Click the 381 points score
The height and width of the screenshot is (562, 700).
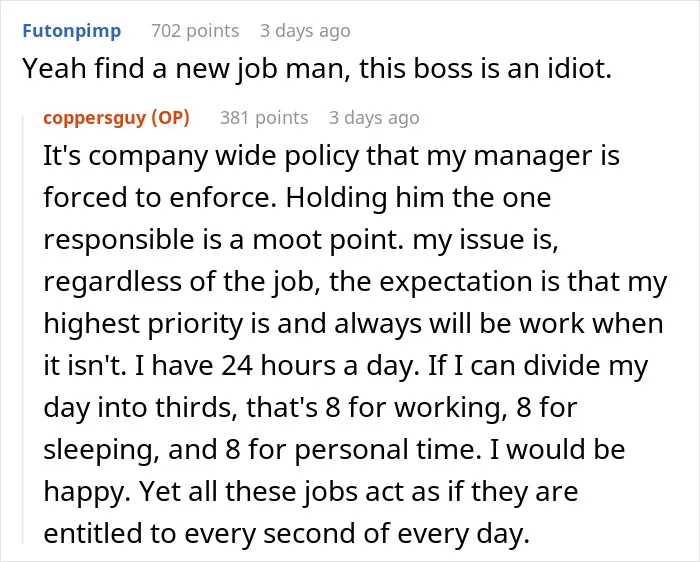click(264, 118)
